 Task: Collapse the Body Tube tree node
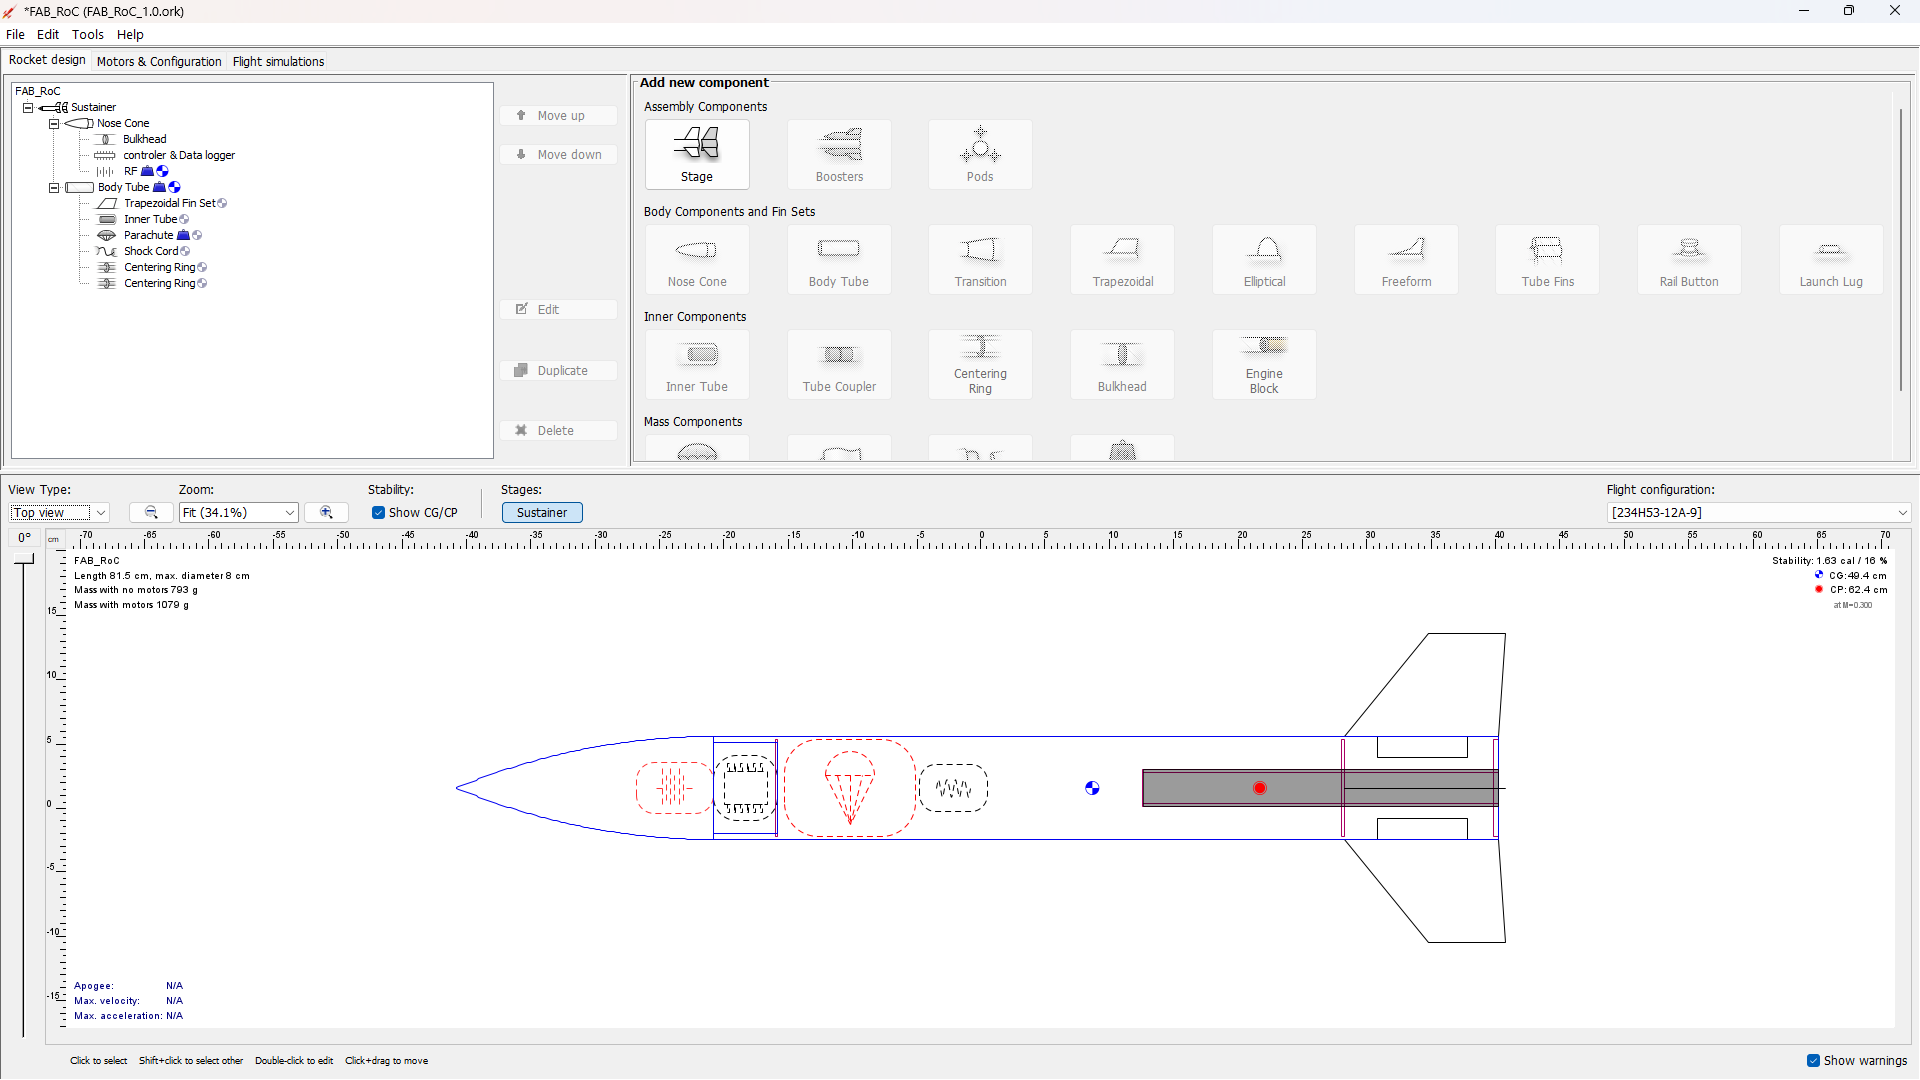point(54,187)
